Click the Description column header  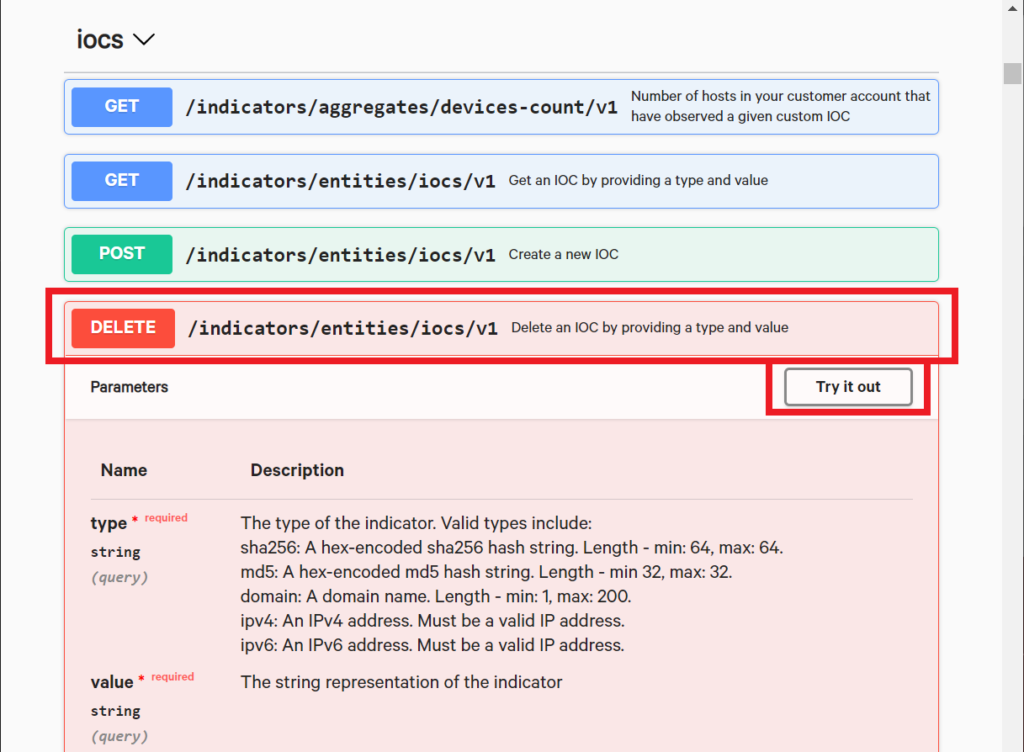point(297,470)
